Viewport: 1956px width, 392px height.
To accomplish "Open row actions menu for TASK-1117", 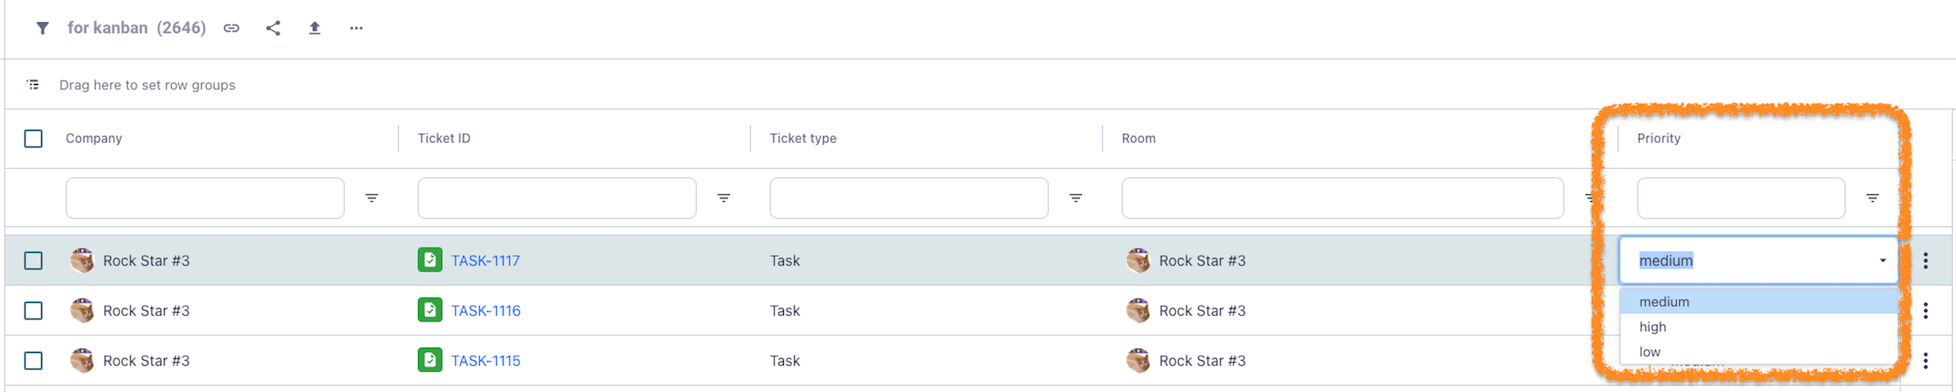I will pos(1926,260).
